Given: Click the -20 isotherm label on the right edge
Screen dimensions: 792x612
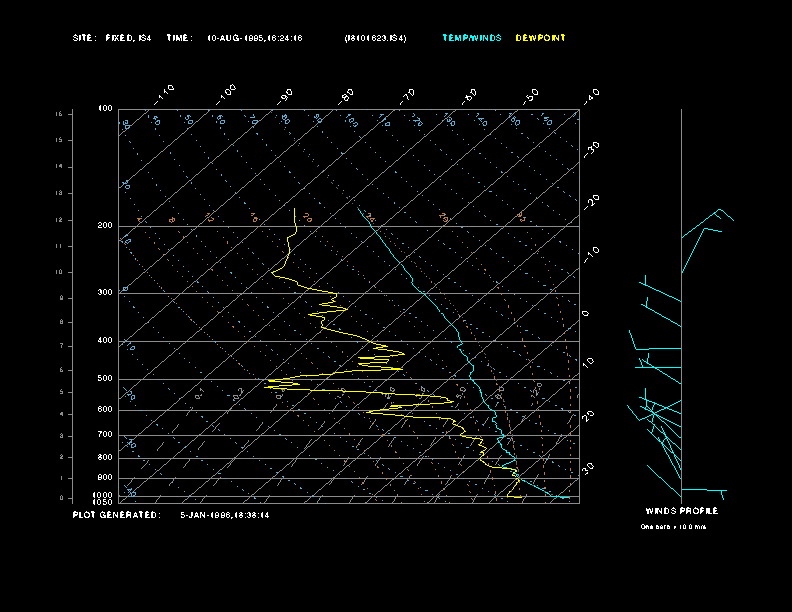Looking at the screenshot, I should (x=591, y=200).
